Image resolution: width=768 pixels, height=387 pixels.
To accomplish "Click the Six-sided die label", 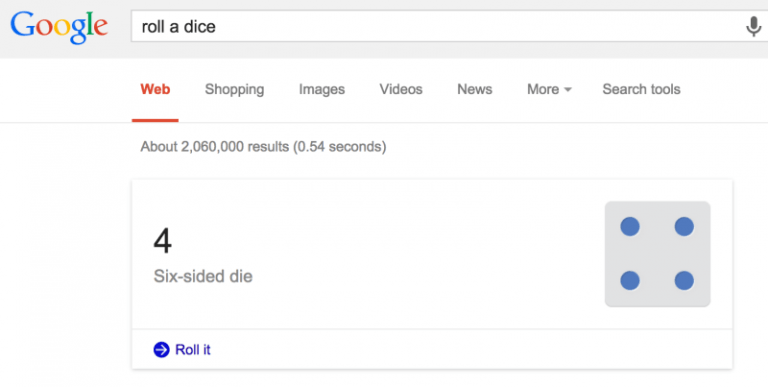I will point(203,276).
